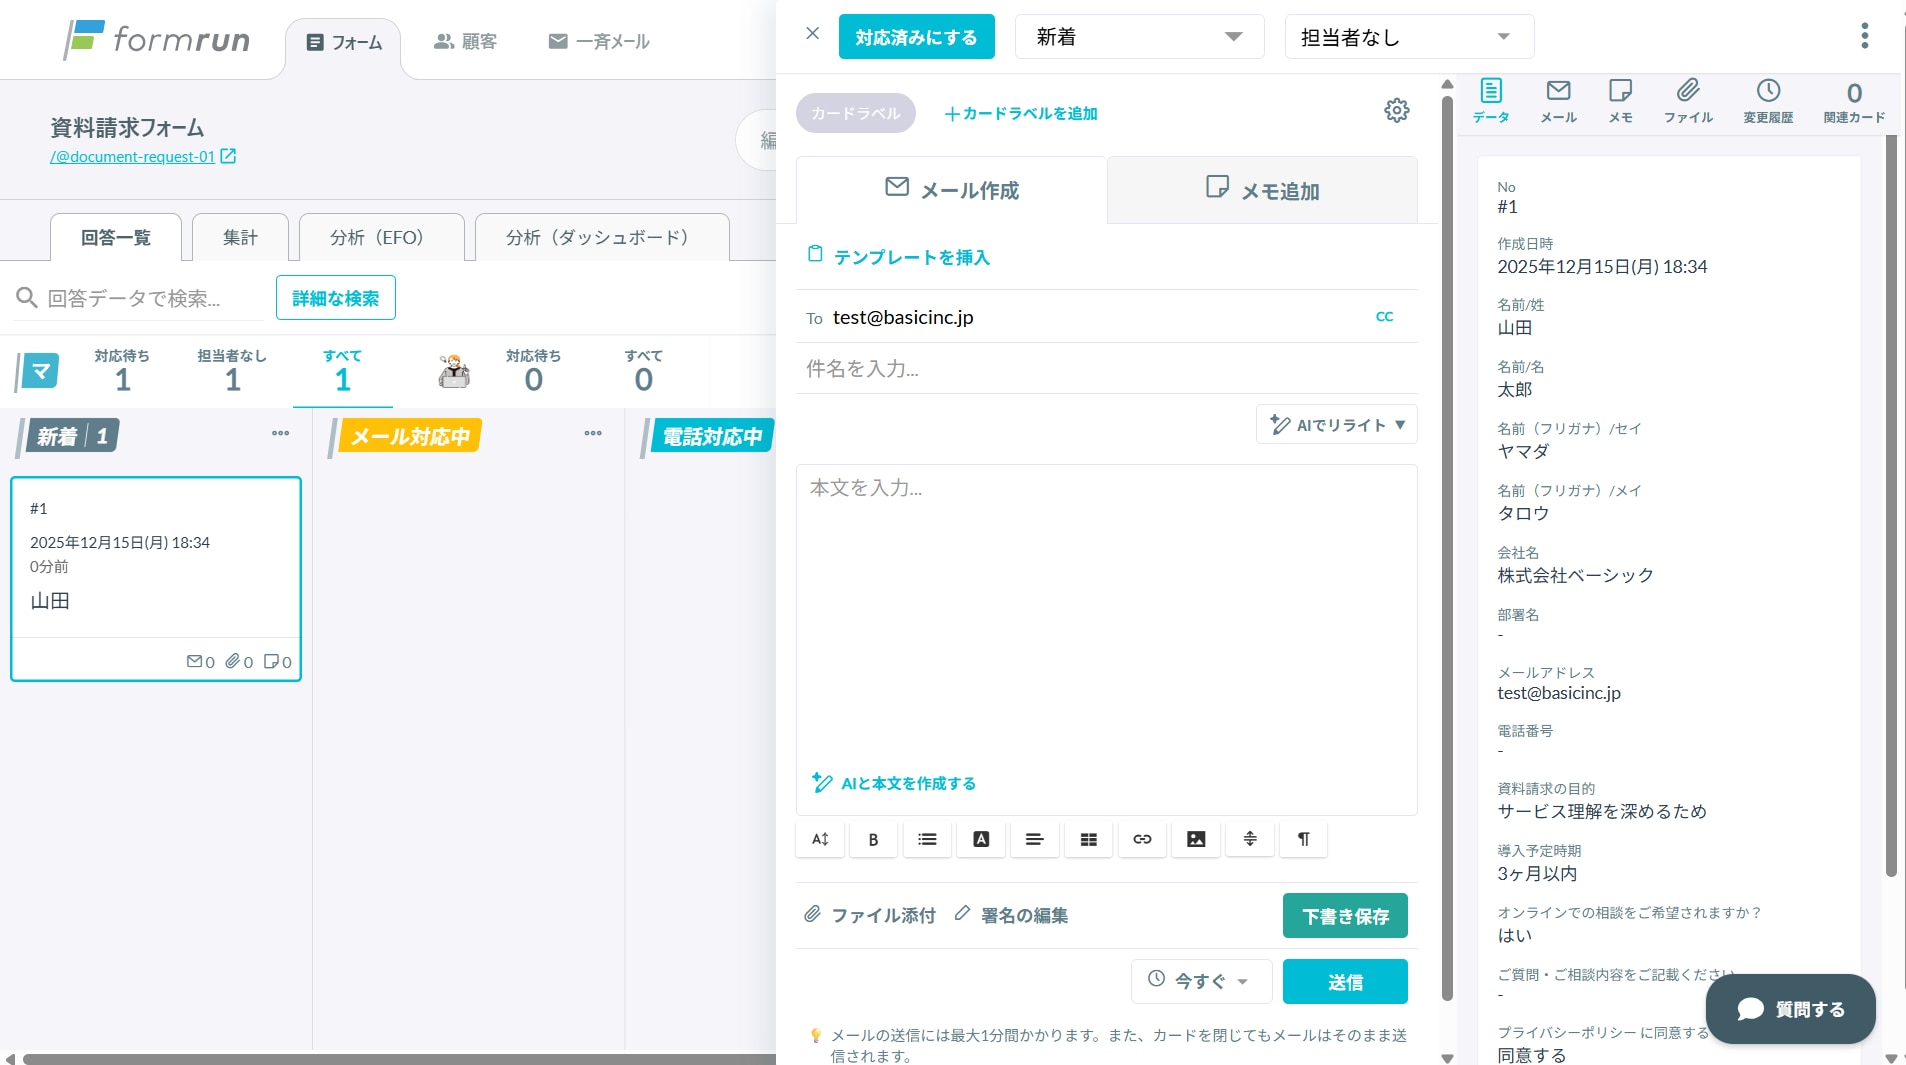Save a draft with 下書き保存
Viewport: 1906px width, 1065px height.
pyautogui.click(x=1344, y=915)
